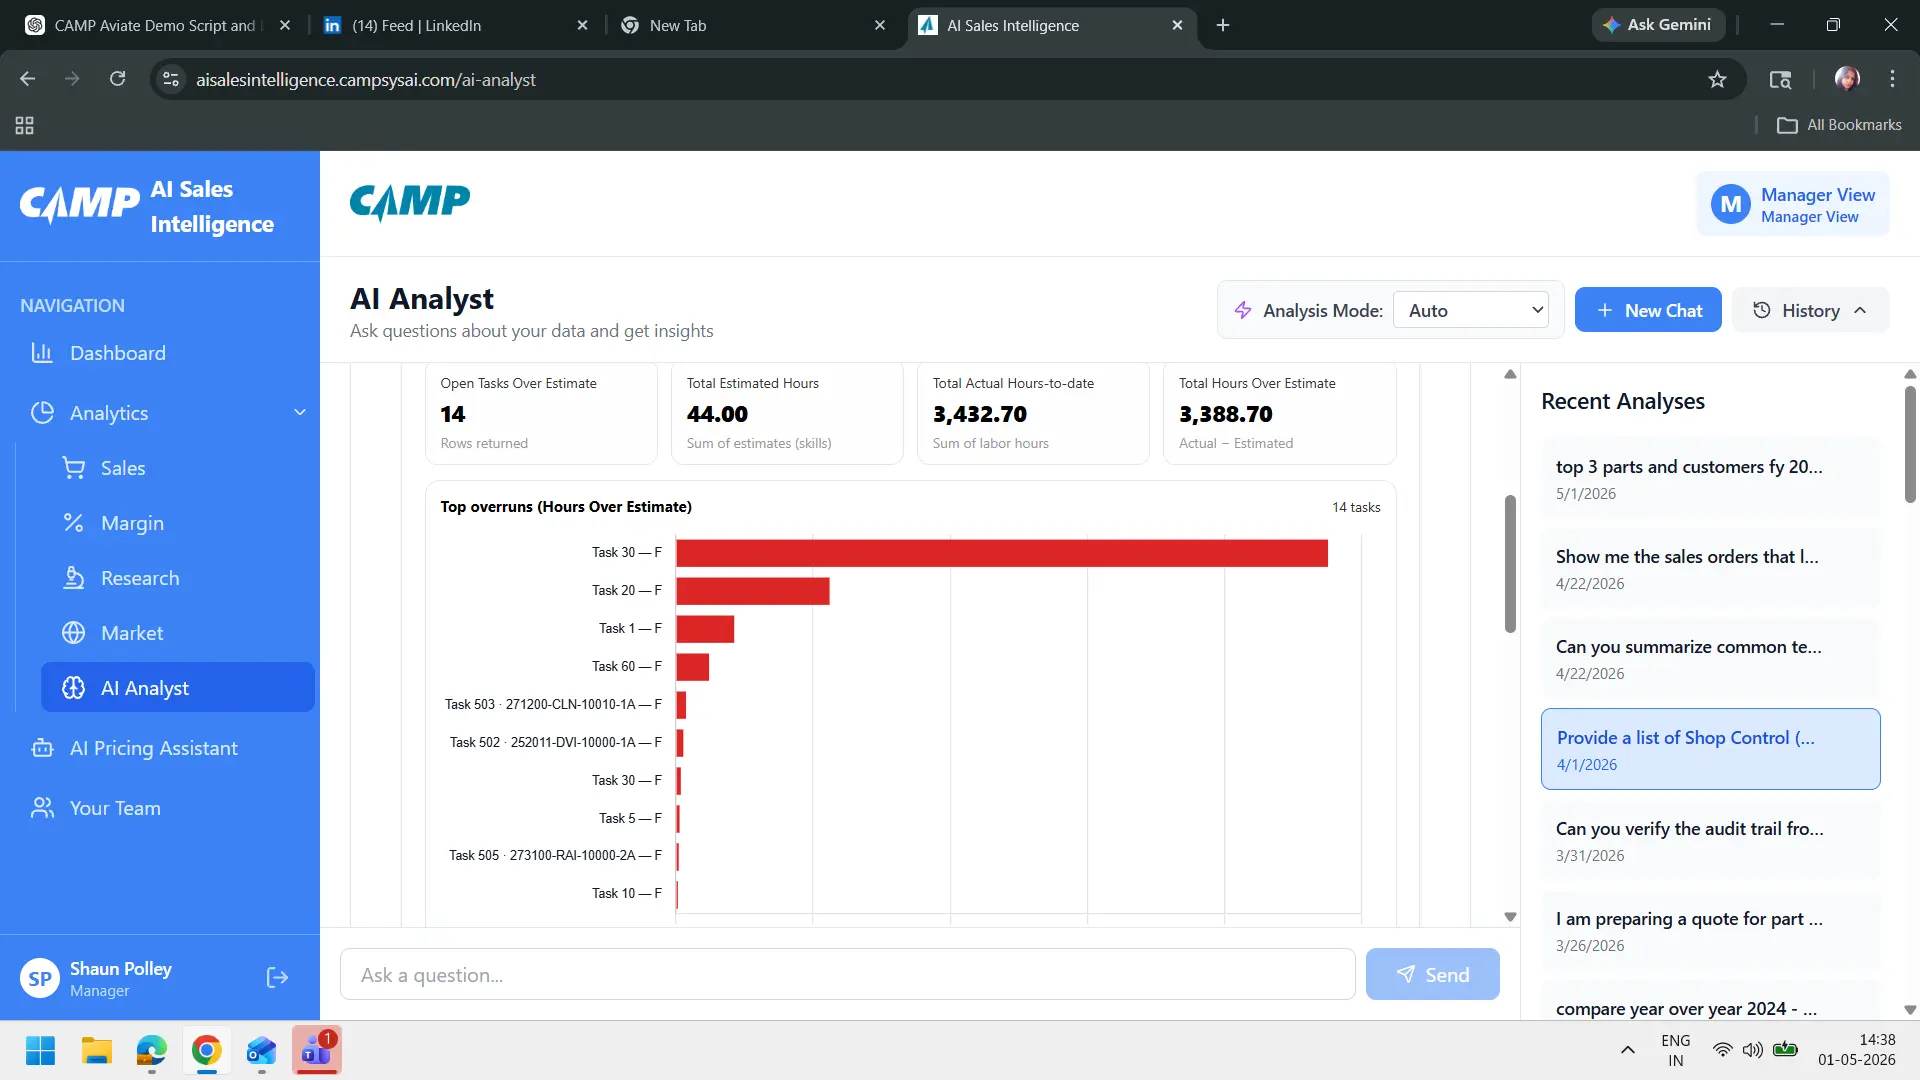Screen dimensions: 1920x1080
Task: Open Outlook from the taskbar
Action: click(261, 1051)
